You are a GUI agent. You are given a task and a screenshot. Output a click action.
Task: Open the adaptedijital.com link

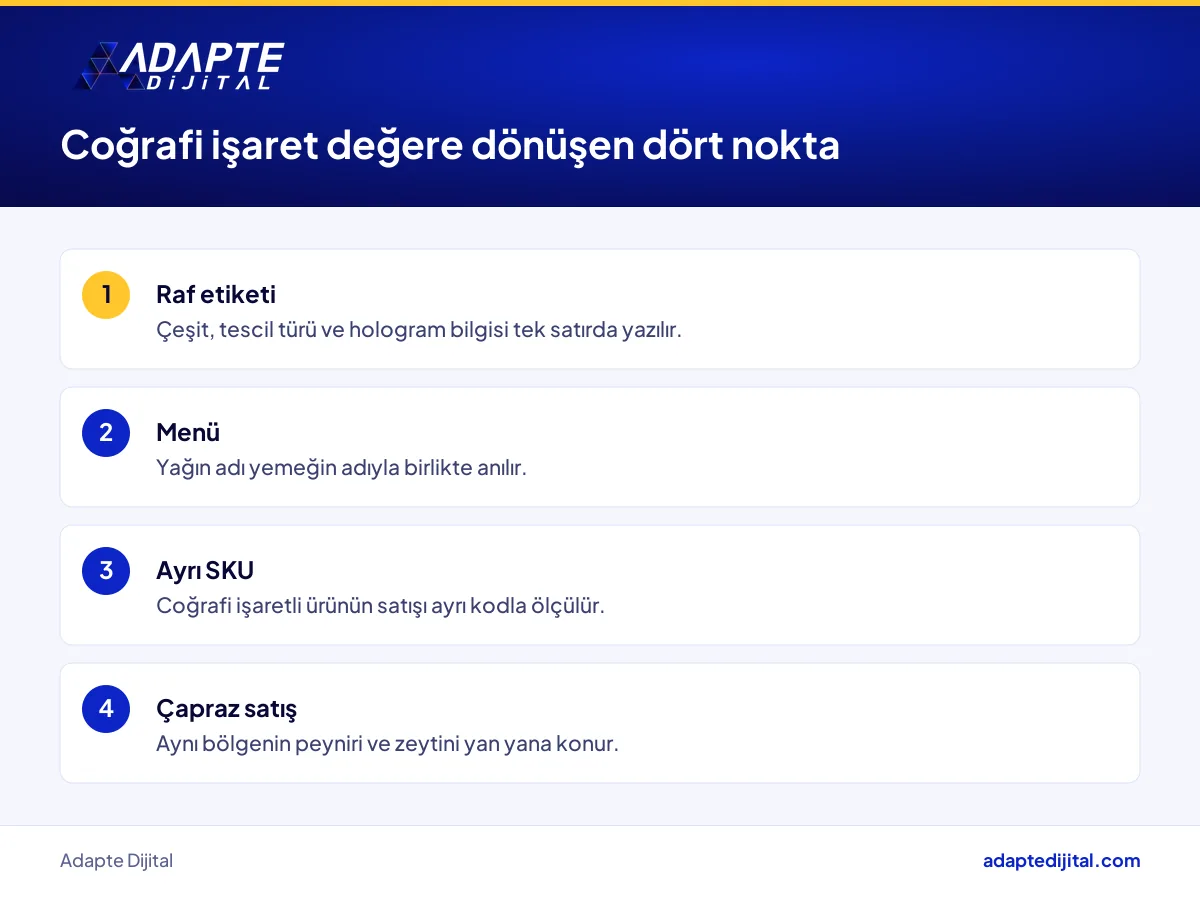point(1061,861)
